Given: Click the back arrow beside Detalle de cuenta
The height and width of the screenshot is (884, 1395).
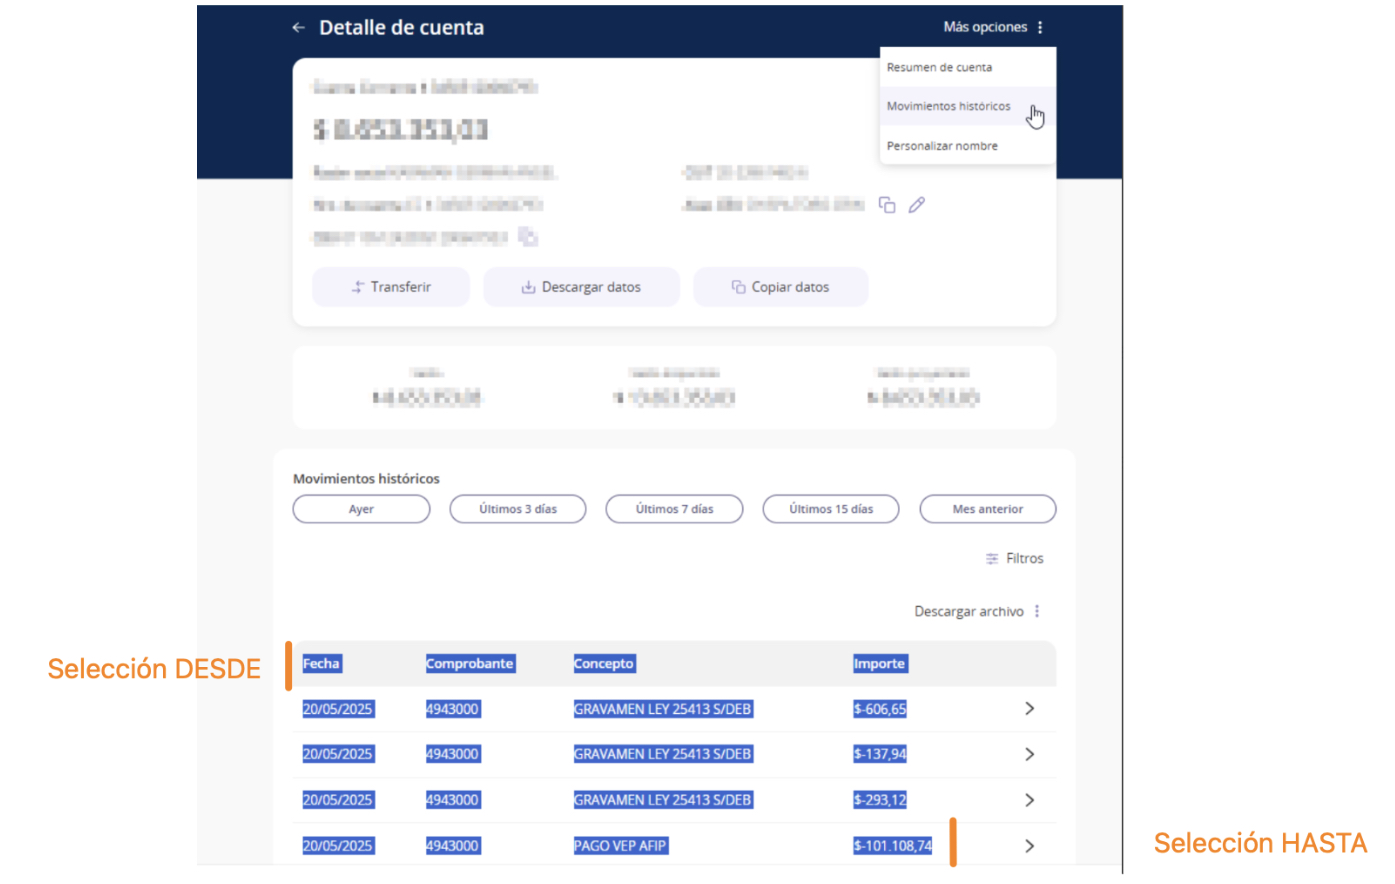Looking at the screenshot, I should 298,28.
